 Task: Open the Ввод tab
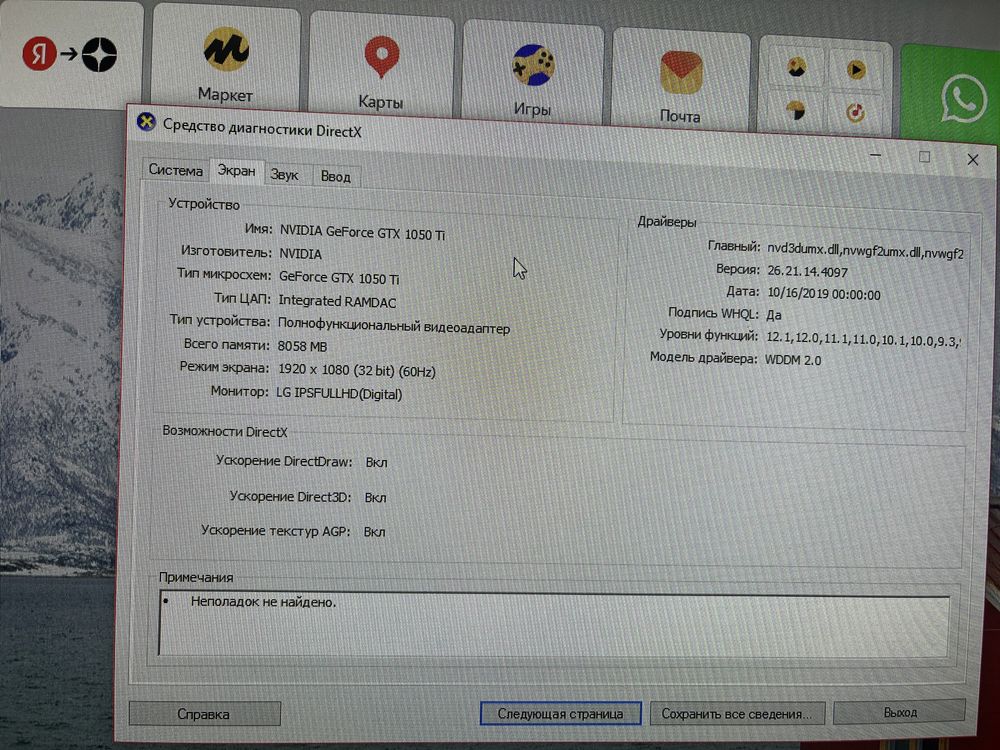point(335,177)
